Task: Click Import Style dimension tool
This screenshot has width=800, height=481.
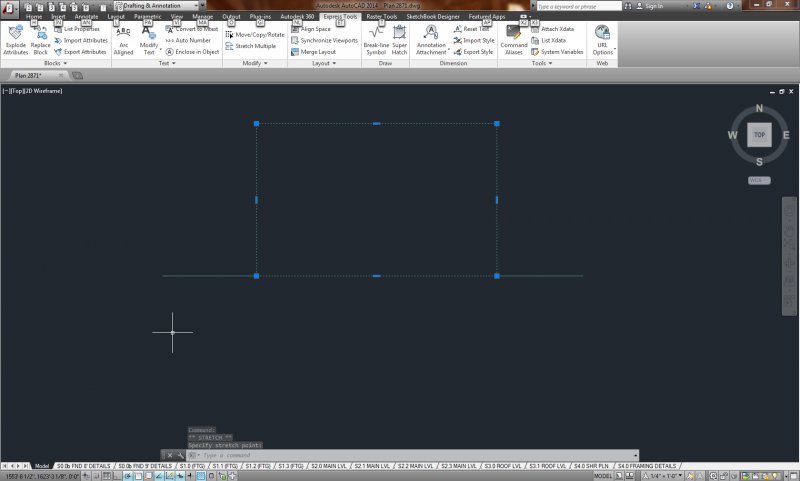Action: (473, 40)
